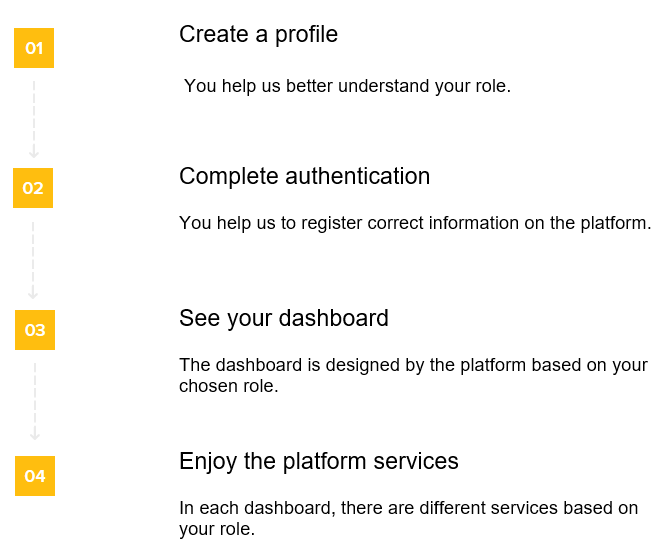This screenshot has width=668, height=560.
Task: Click the yellow 01 step badge
Action: coord(34,48)
